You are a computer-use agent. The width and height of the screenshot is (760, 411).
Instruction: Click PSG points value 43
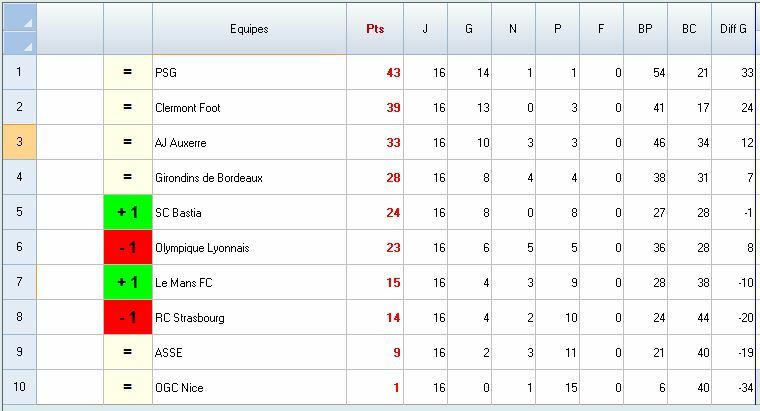coord(393,73)
